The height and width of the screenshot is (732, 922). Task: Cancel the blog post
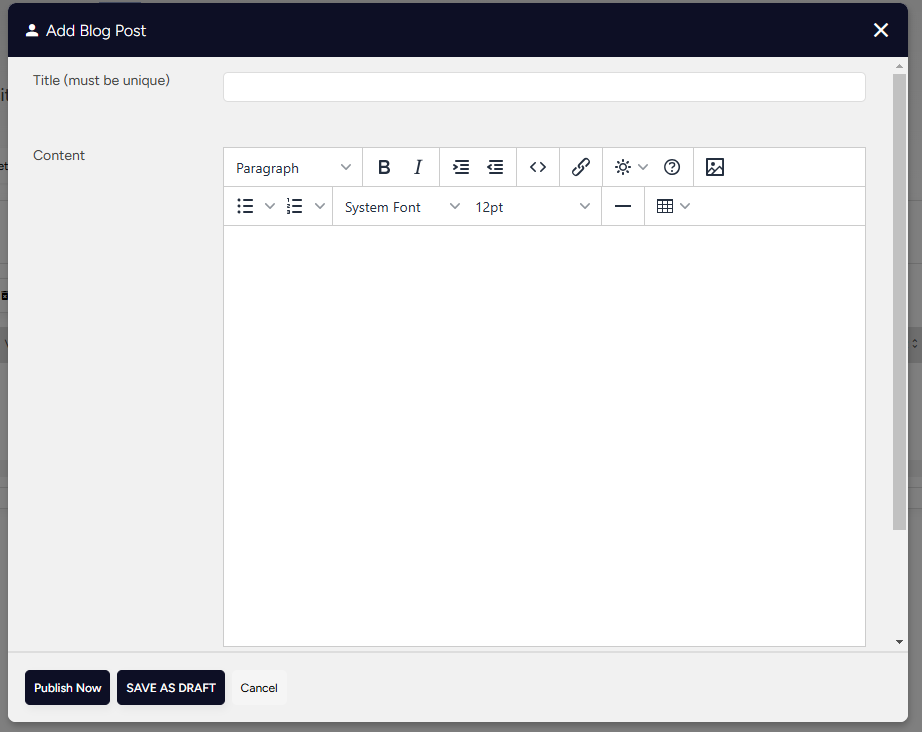(x=259, y=687)
